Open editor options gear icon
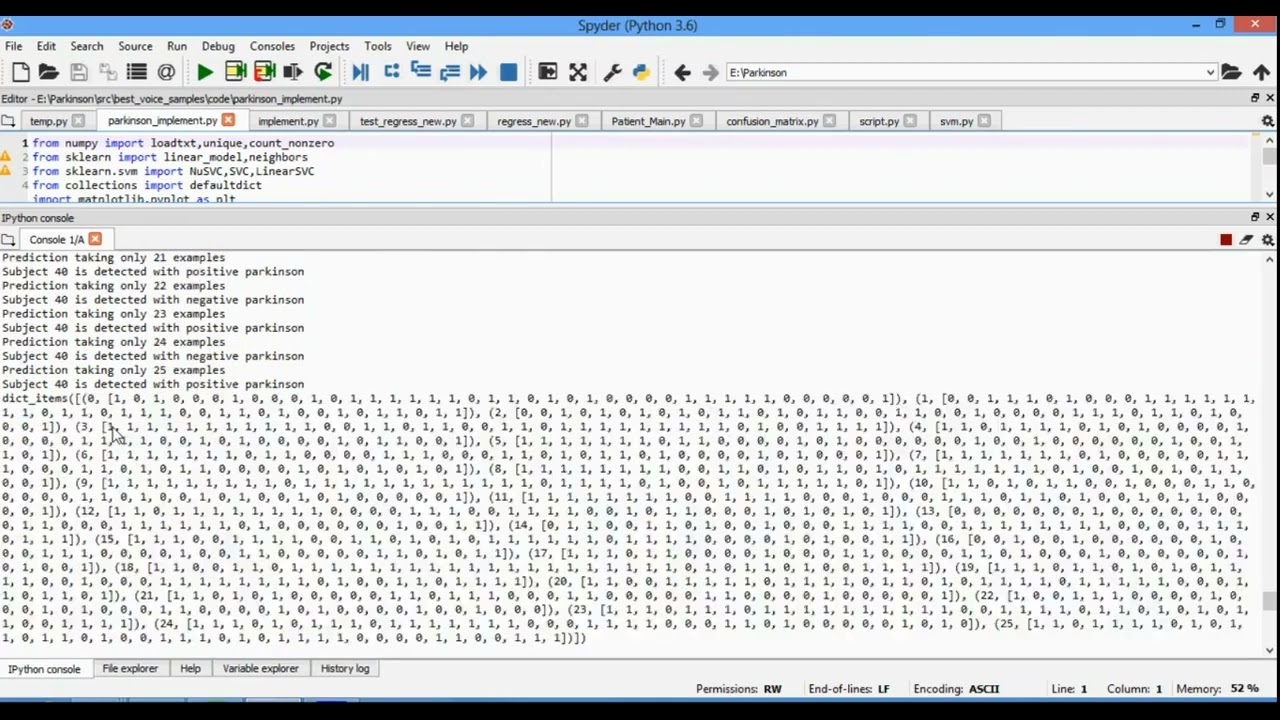Viewport: 1280px width, 720px height. pyautogui.click(x=1268, y=121)
